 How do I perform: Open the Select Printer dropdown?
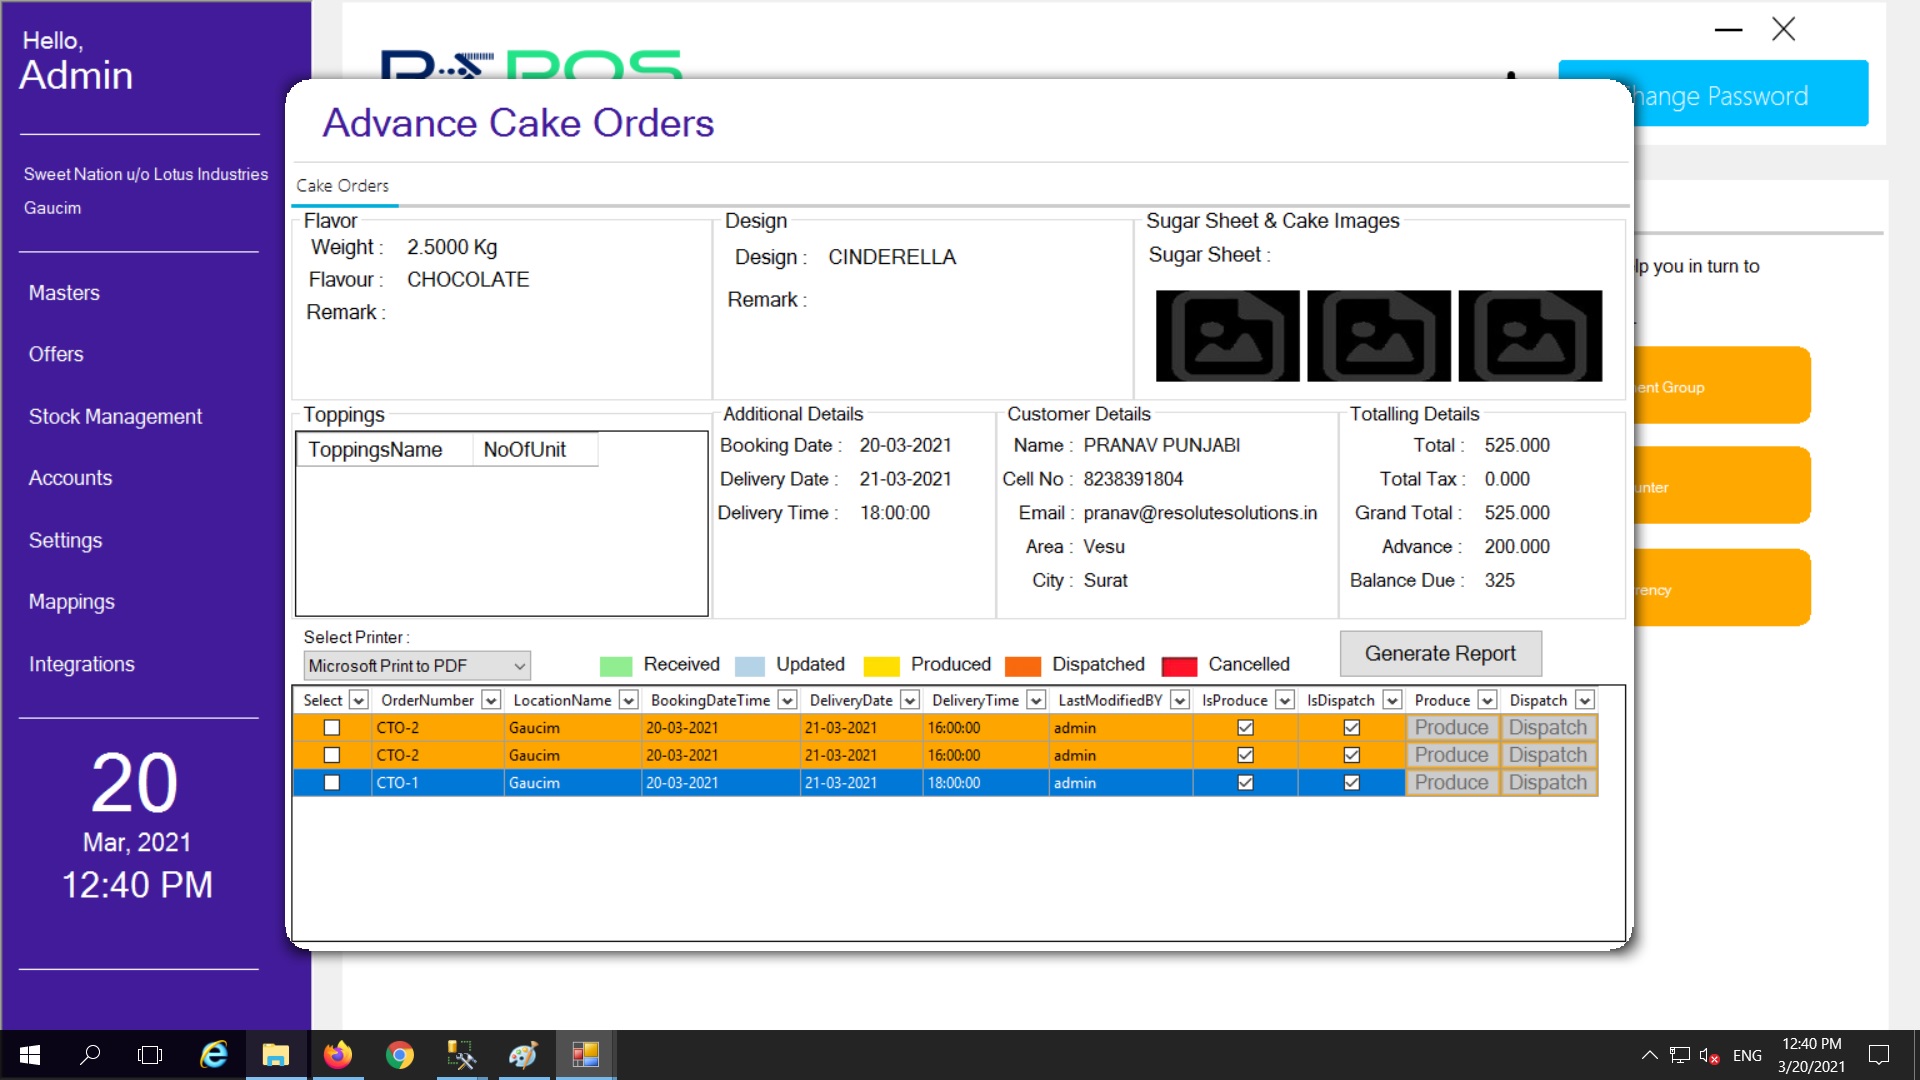tap(519, 666)
